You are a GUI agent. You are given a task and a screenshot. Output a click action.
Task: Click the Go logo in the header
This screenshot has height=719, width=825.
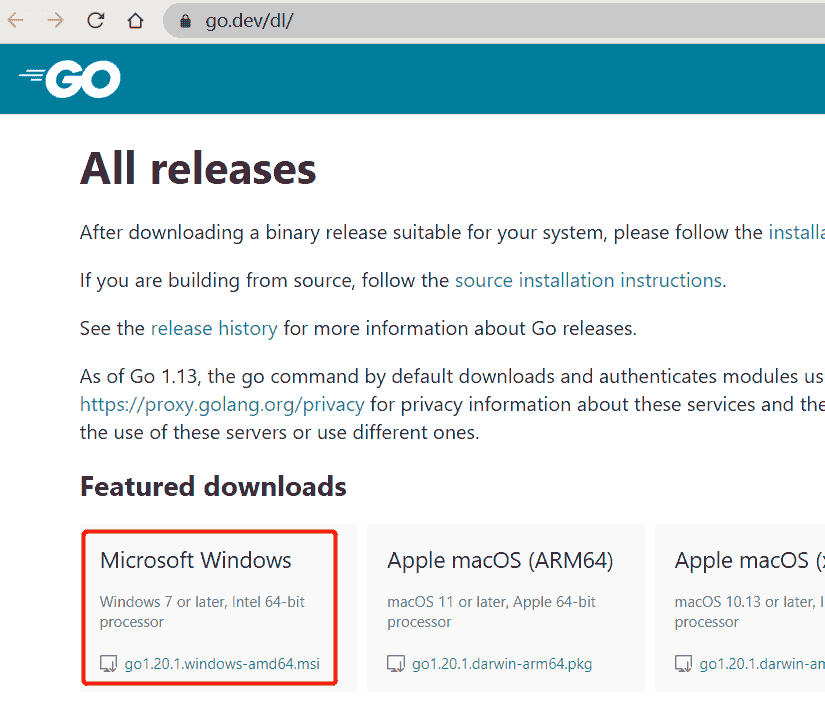[70, 78]
